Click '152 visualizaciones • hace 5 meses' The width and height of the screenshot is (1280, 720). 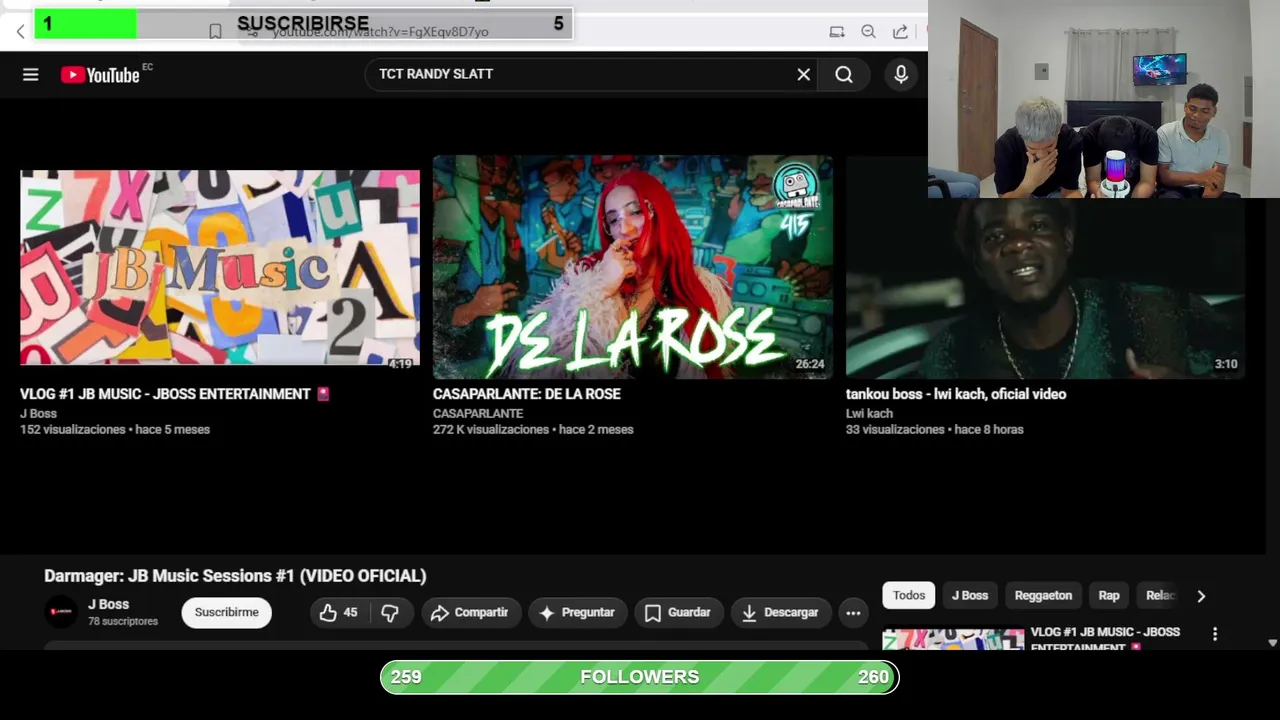115,429
